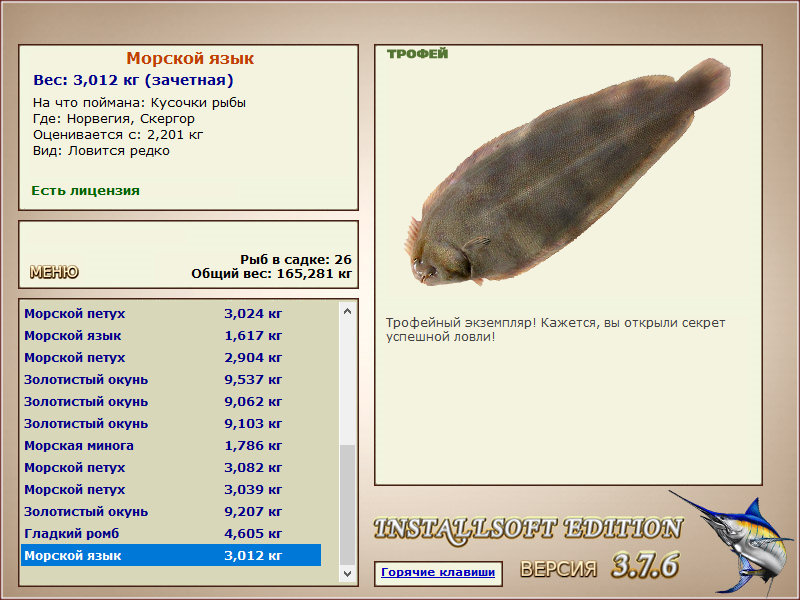
Task: Click the Вес: 3,012 кг (зачетная) text
Action: (x=133, y=80)
